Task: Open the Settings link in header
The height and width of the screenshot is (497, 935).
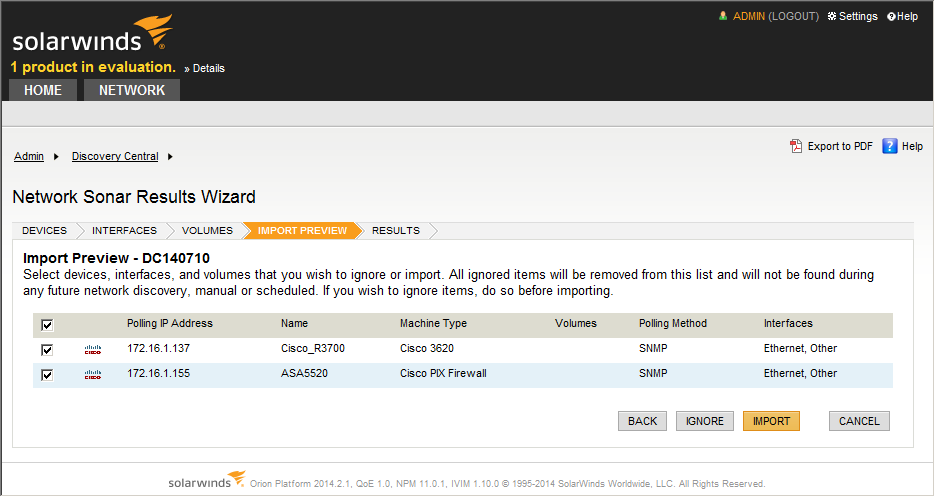Action: tap(858, 16)
